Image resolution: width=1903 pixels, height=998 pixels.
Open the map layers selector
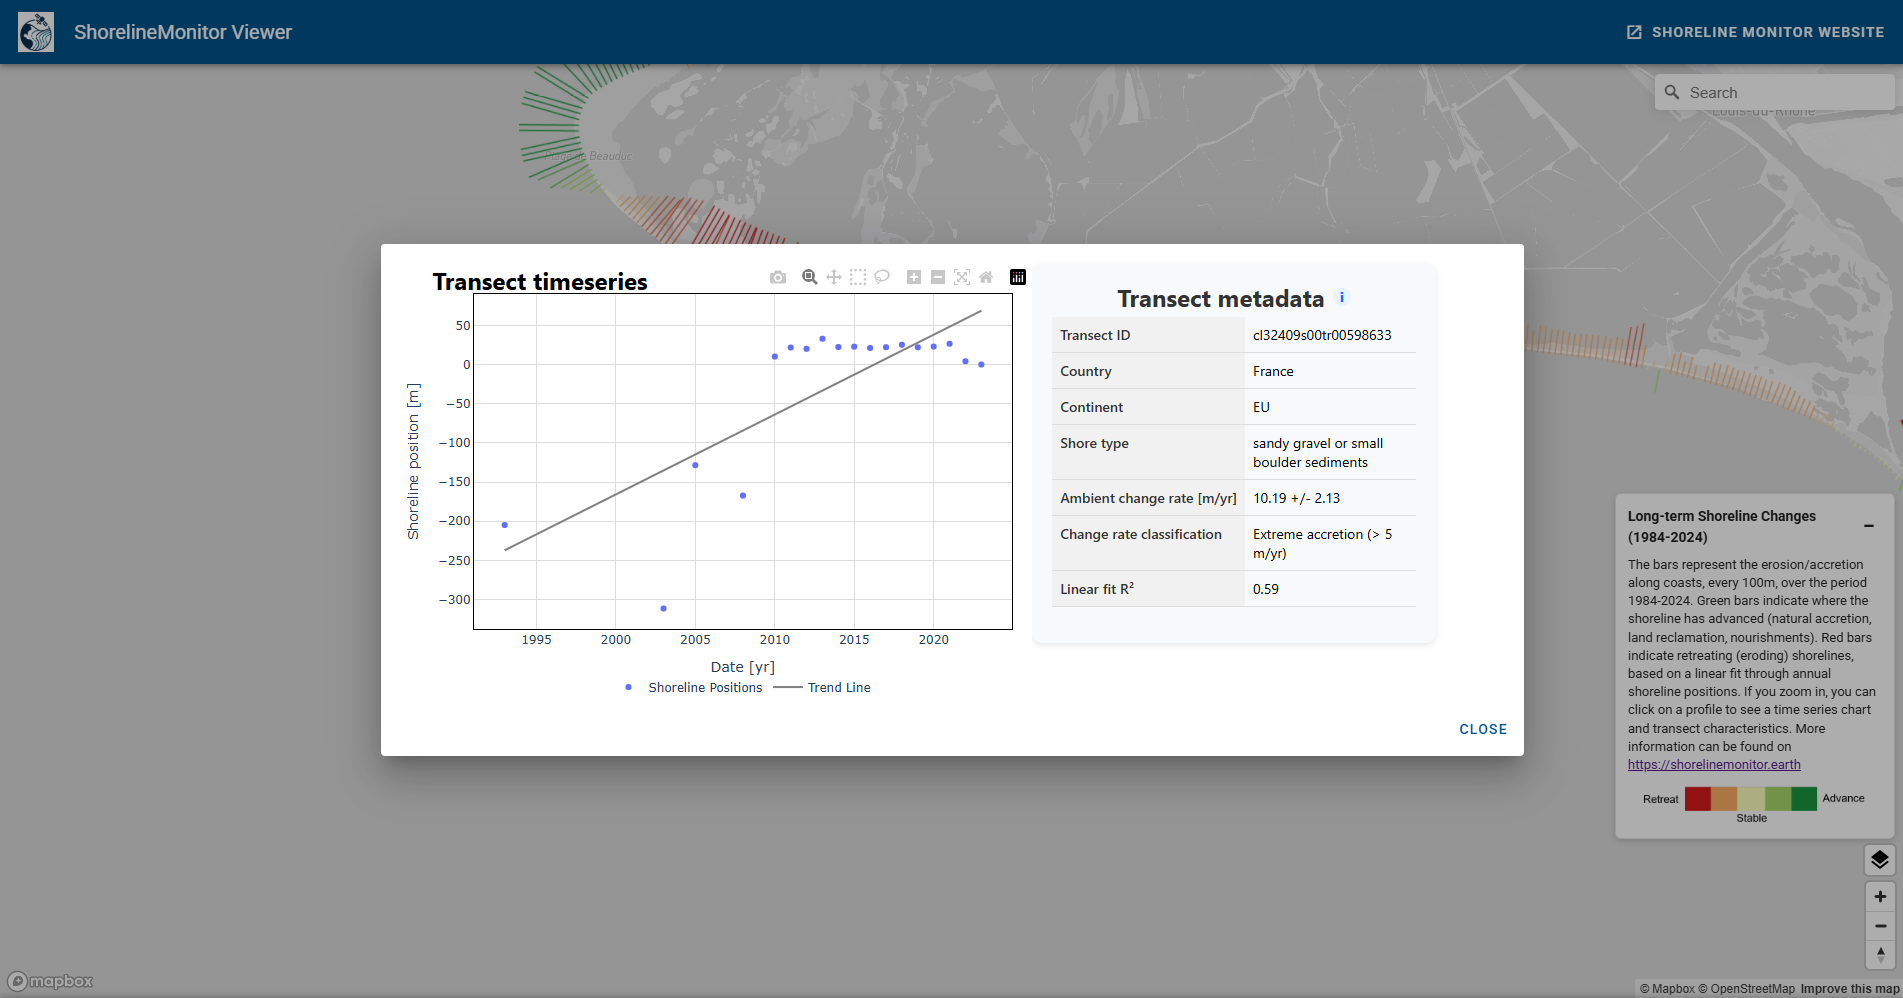[1880, 860]
